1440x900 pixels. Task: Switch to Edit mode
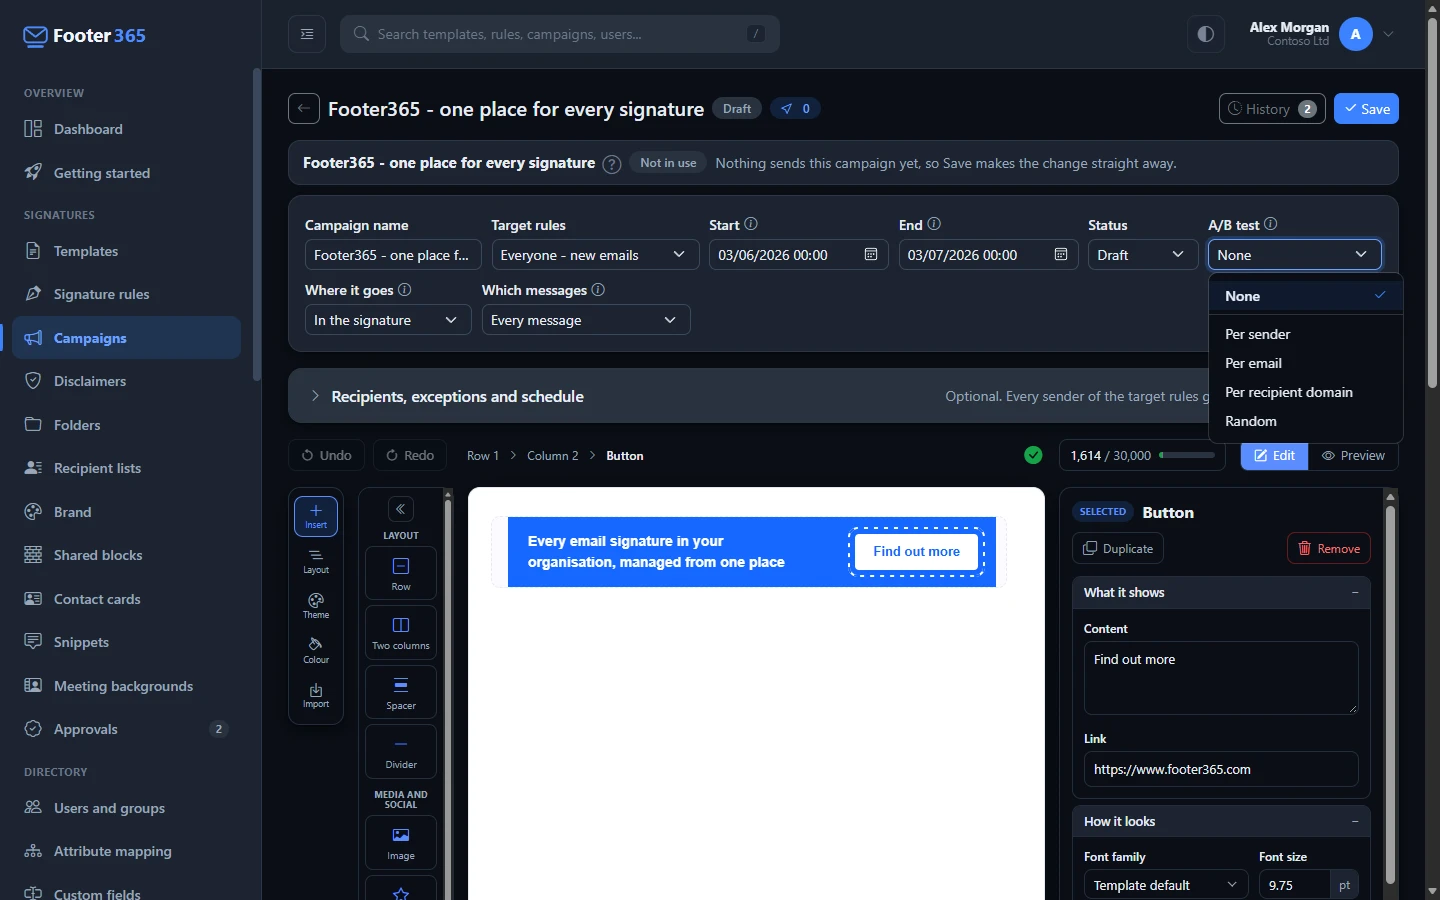[x=1274, y=455]
